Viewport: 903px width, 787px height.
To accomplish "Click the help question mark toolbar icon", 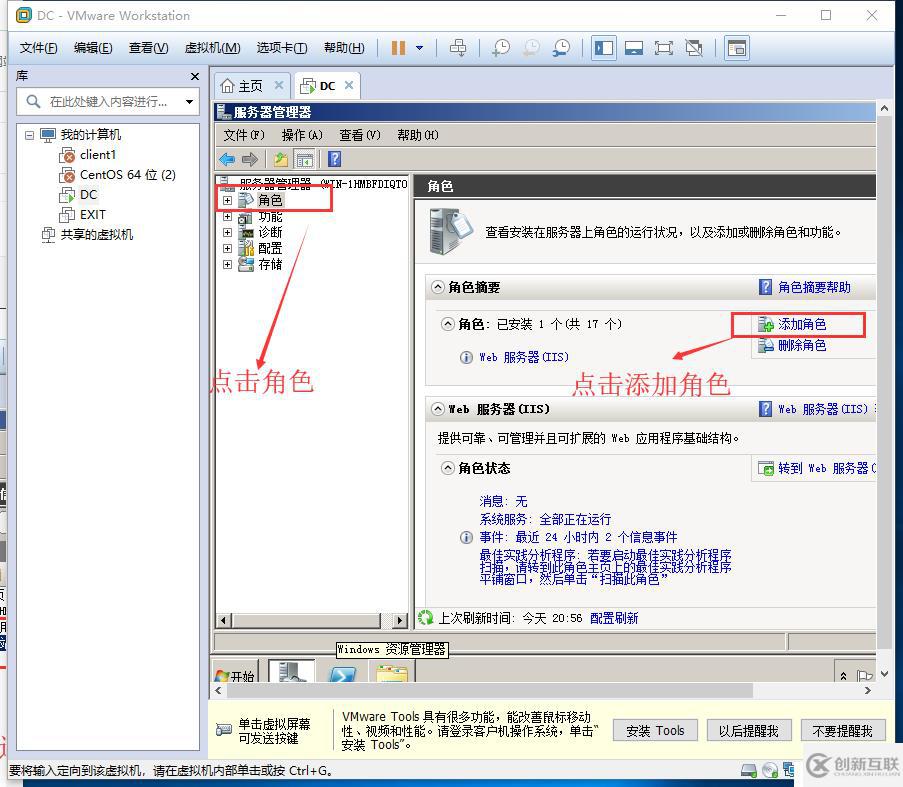I will click(335, 159).
